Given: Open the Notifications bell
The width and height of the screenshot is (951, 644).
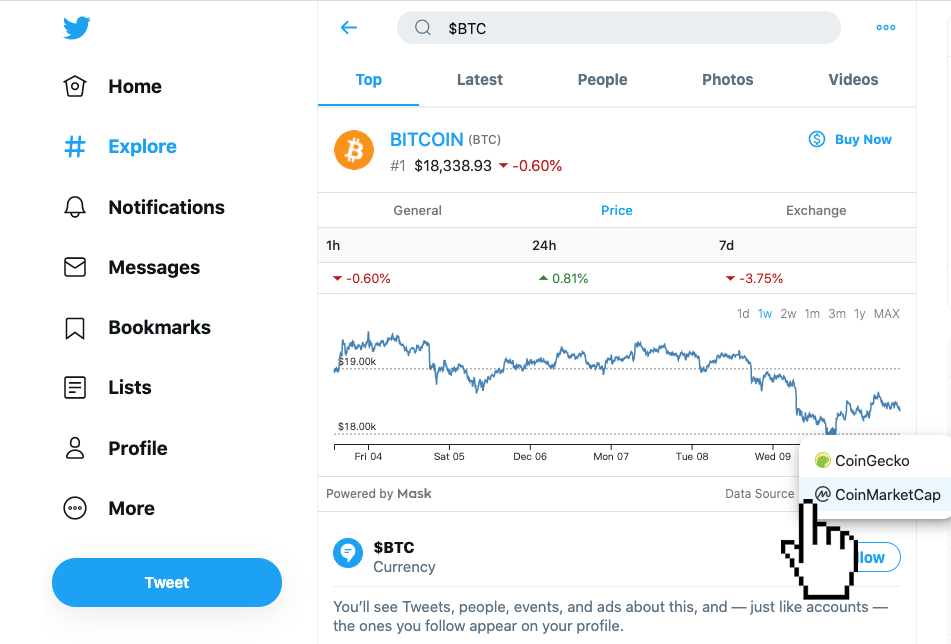Looking at the screenshot, I should pos(75,207).
